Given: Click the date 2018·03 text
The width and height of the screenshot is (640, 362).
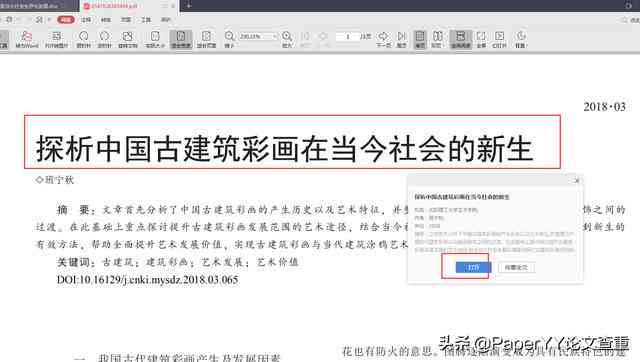Looking at the screenshot, I should point(604,107).
